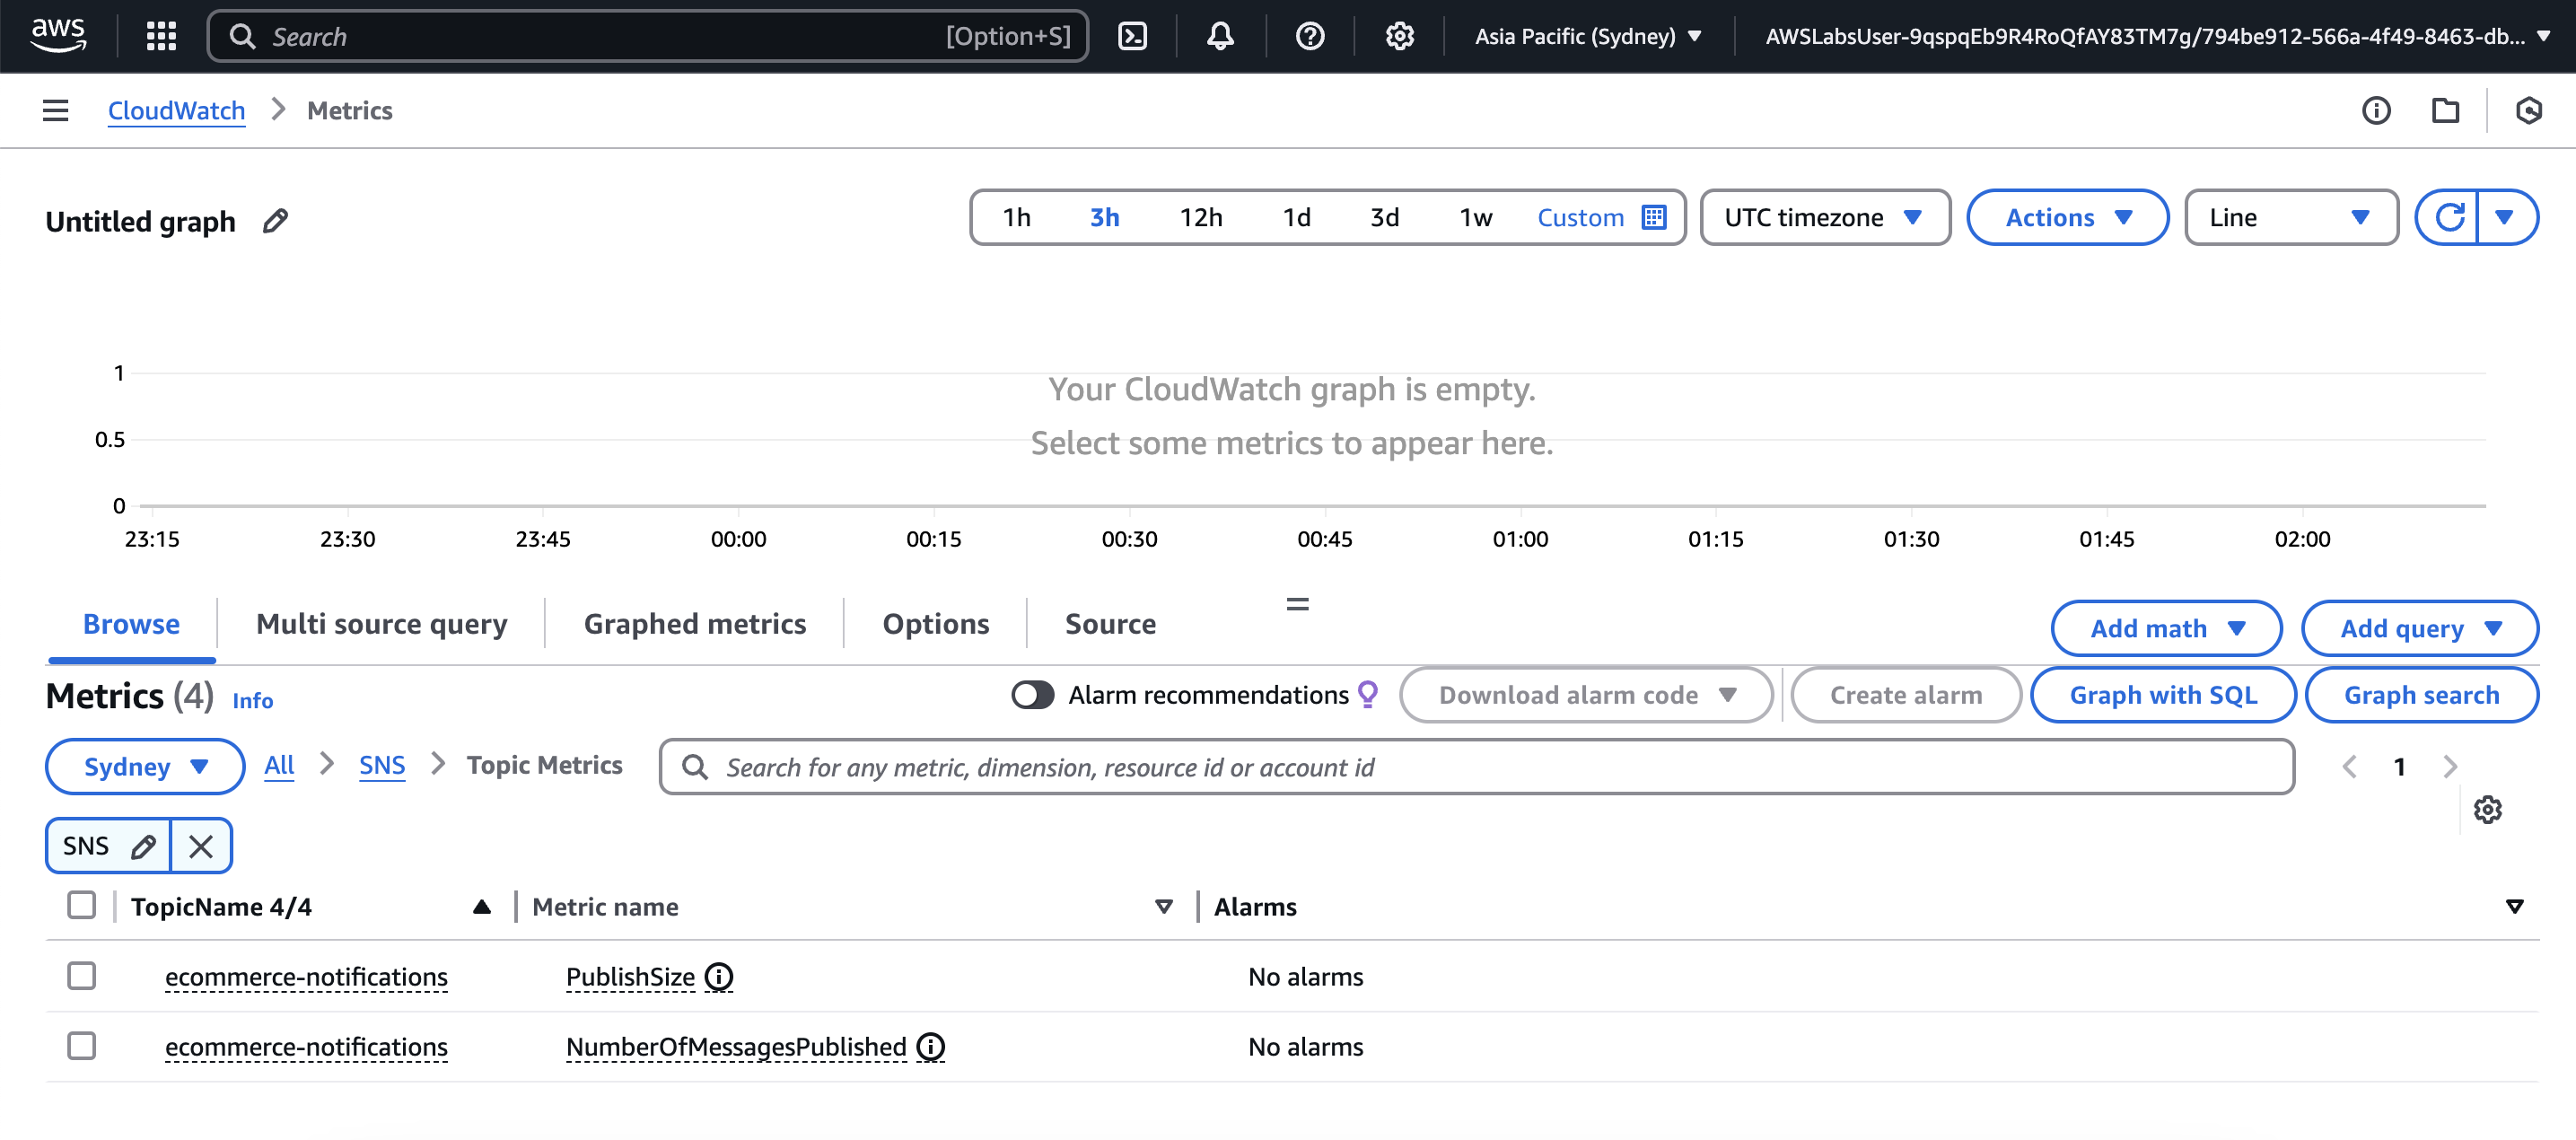Remove the SNS filter chip
This screenshot has width=2576, height=1140.
[201, 846]
